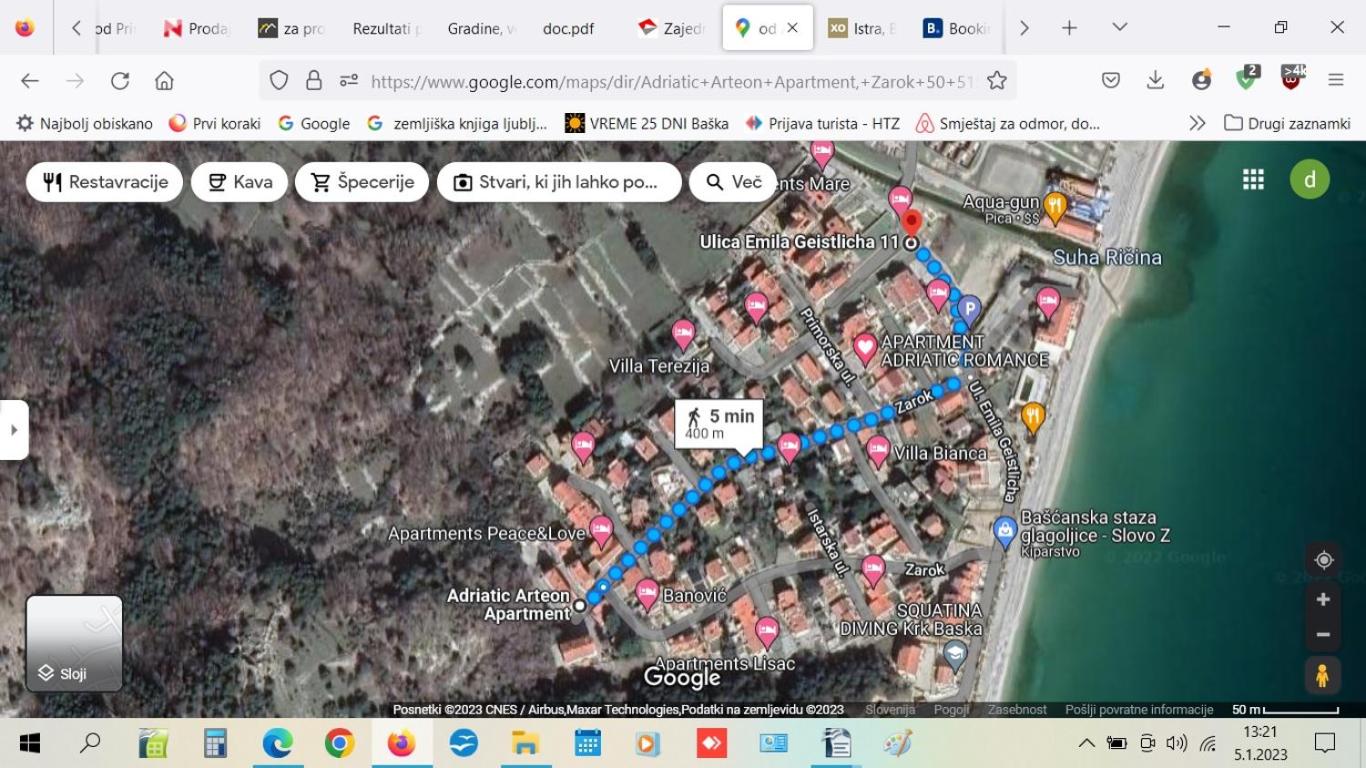Open Google Chrome from the taskbar
The image size is (1366, 768).
(340, 743)
